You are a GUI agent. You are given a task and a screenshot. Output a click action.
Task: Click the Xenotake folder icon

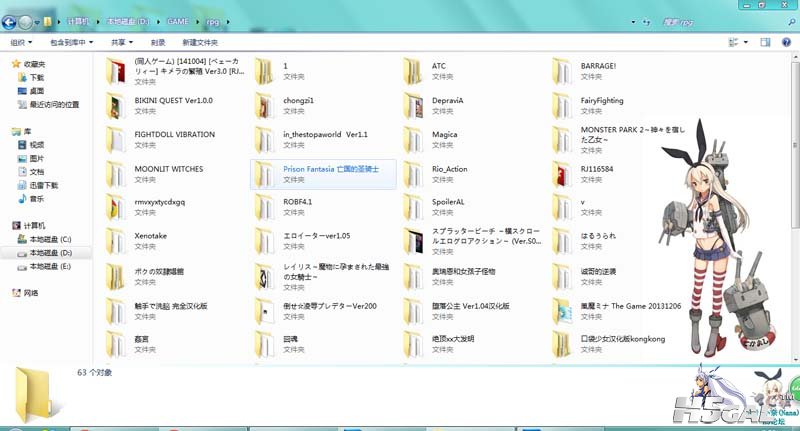pyautogui.click(x=116, y=241)
